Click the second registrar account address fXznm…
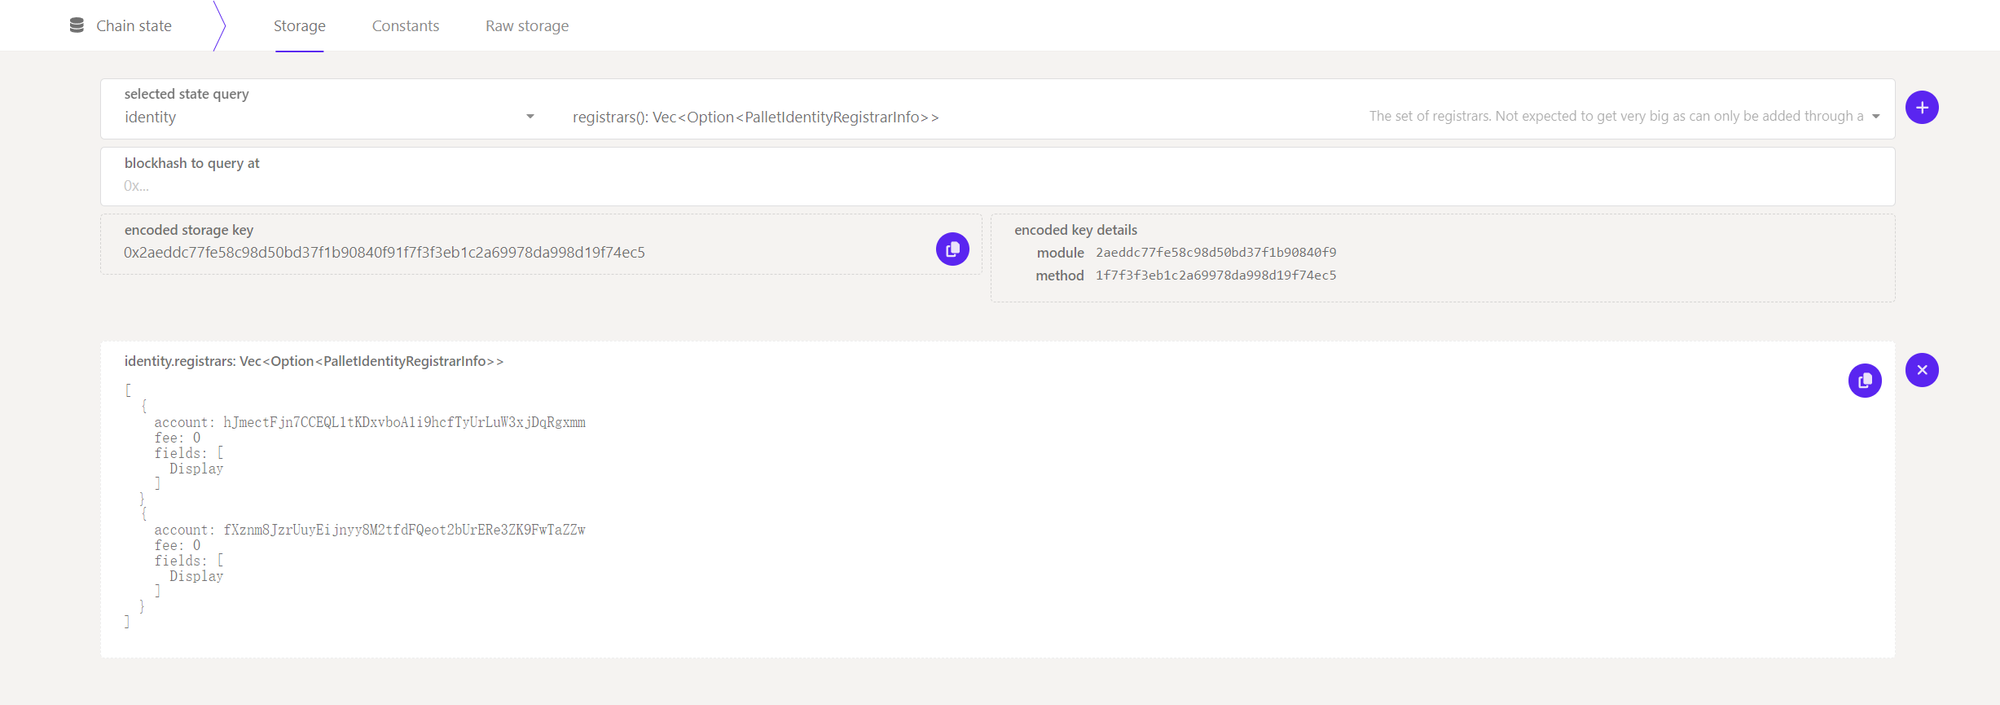Viewport: 2000px width, 705px height. point(404,530)
